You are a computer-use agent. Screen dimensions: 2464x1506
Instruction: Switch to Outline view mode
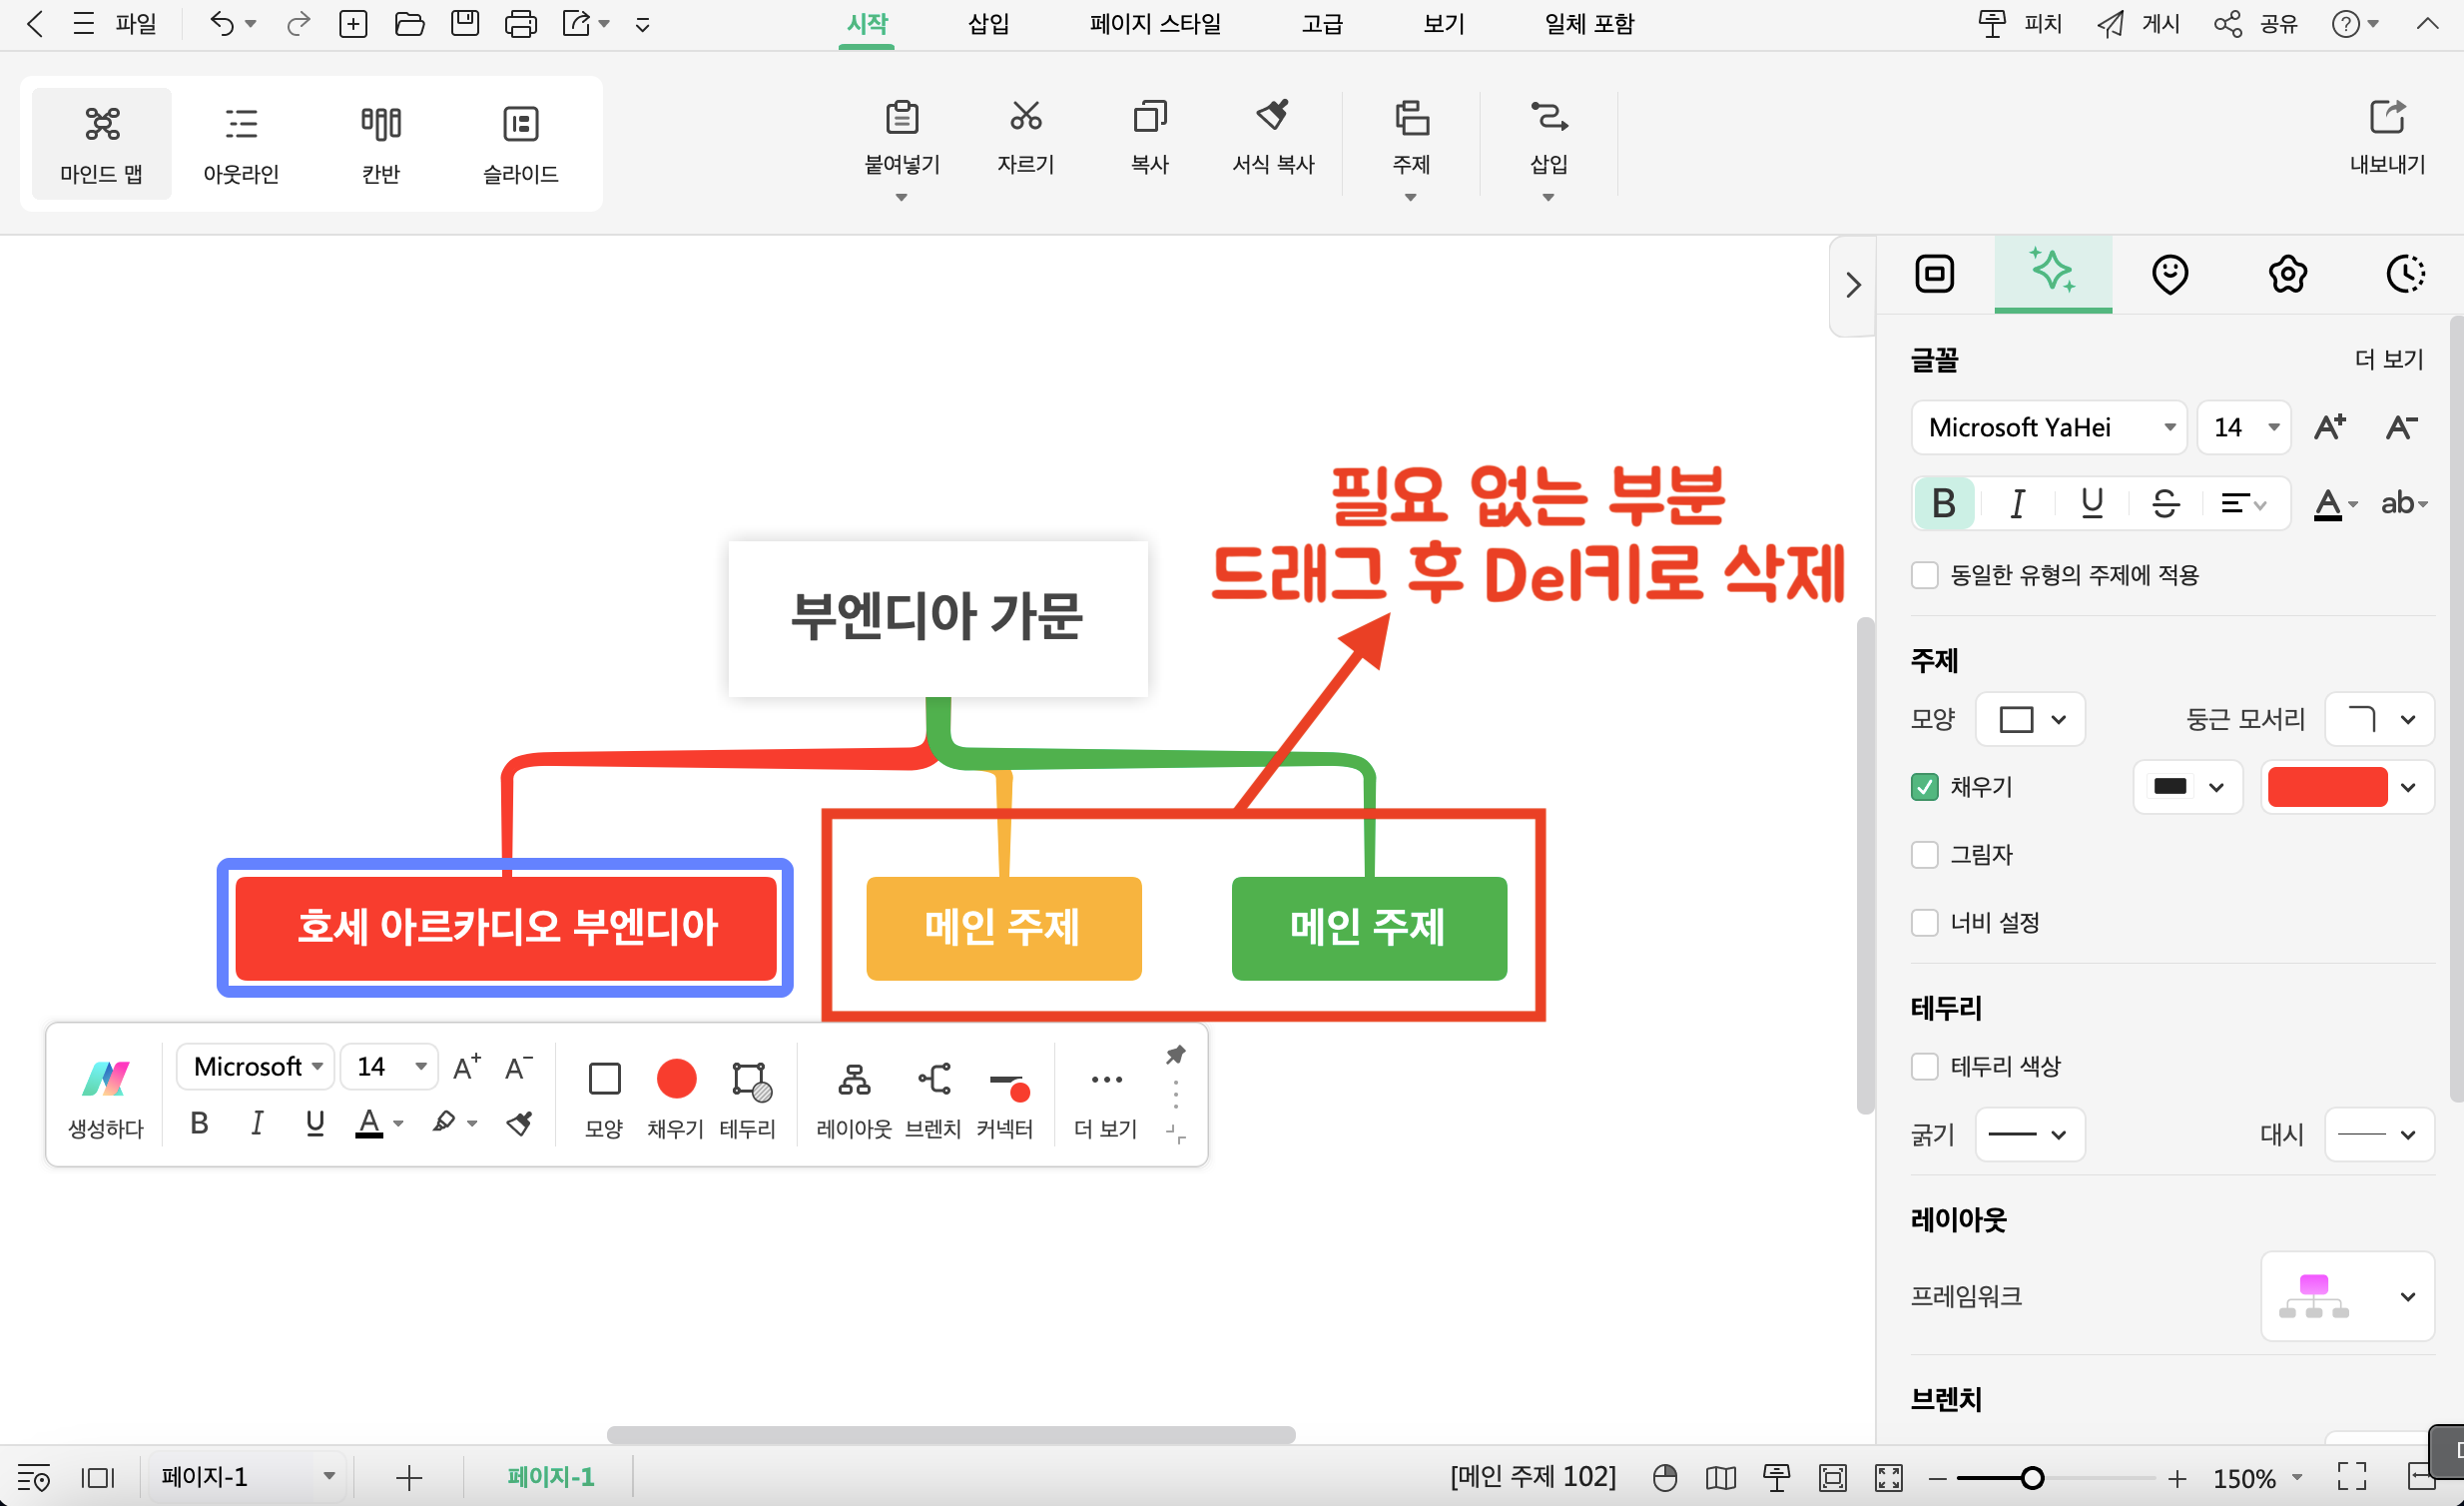[x=240, y=144]
